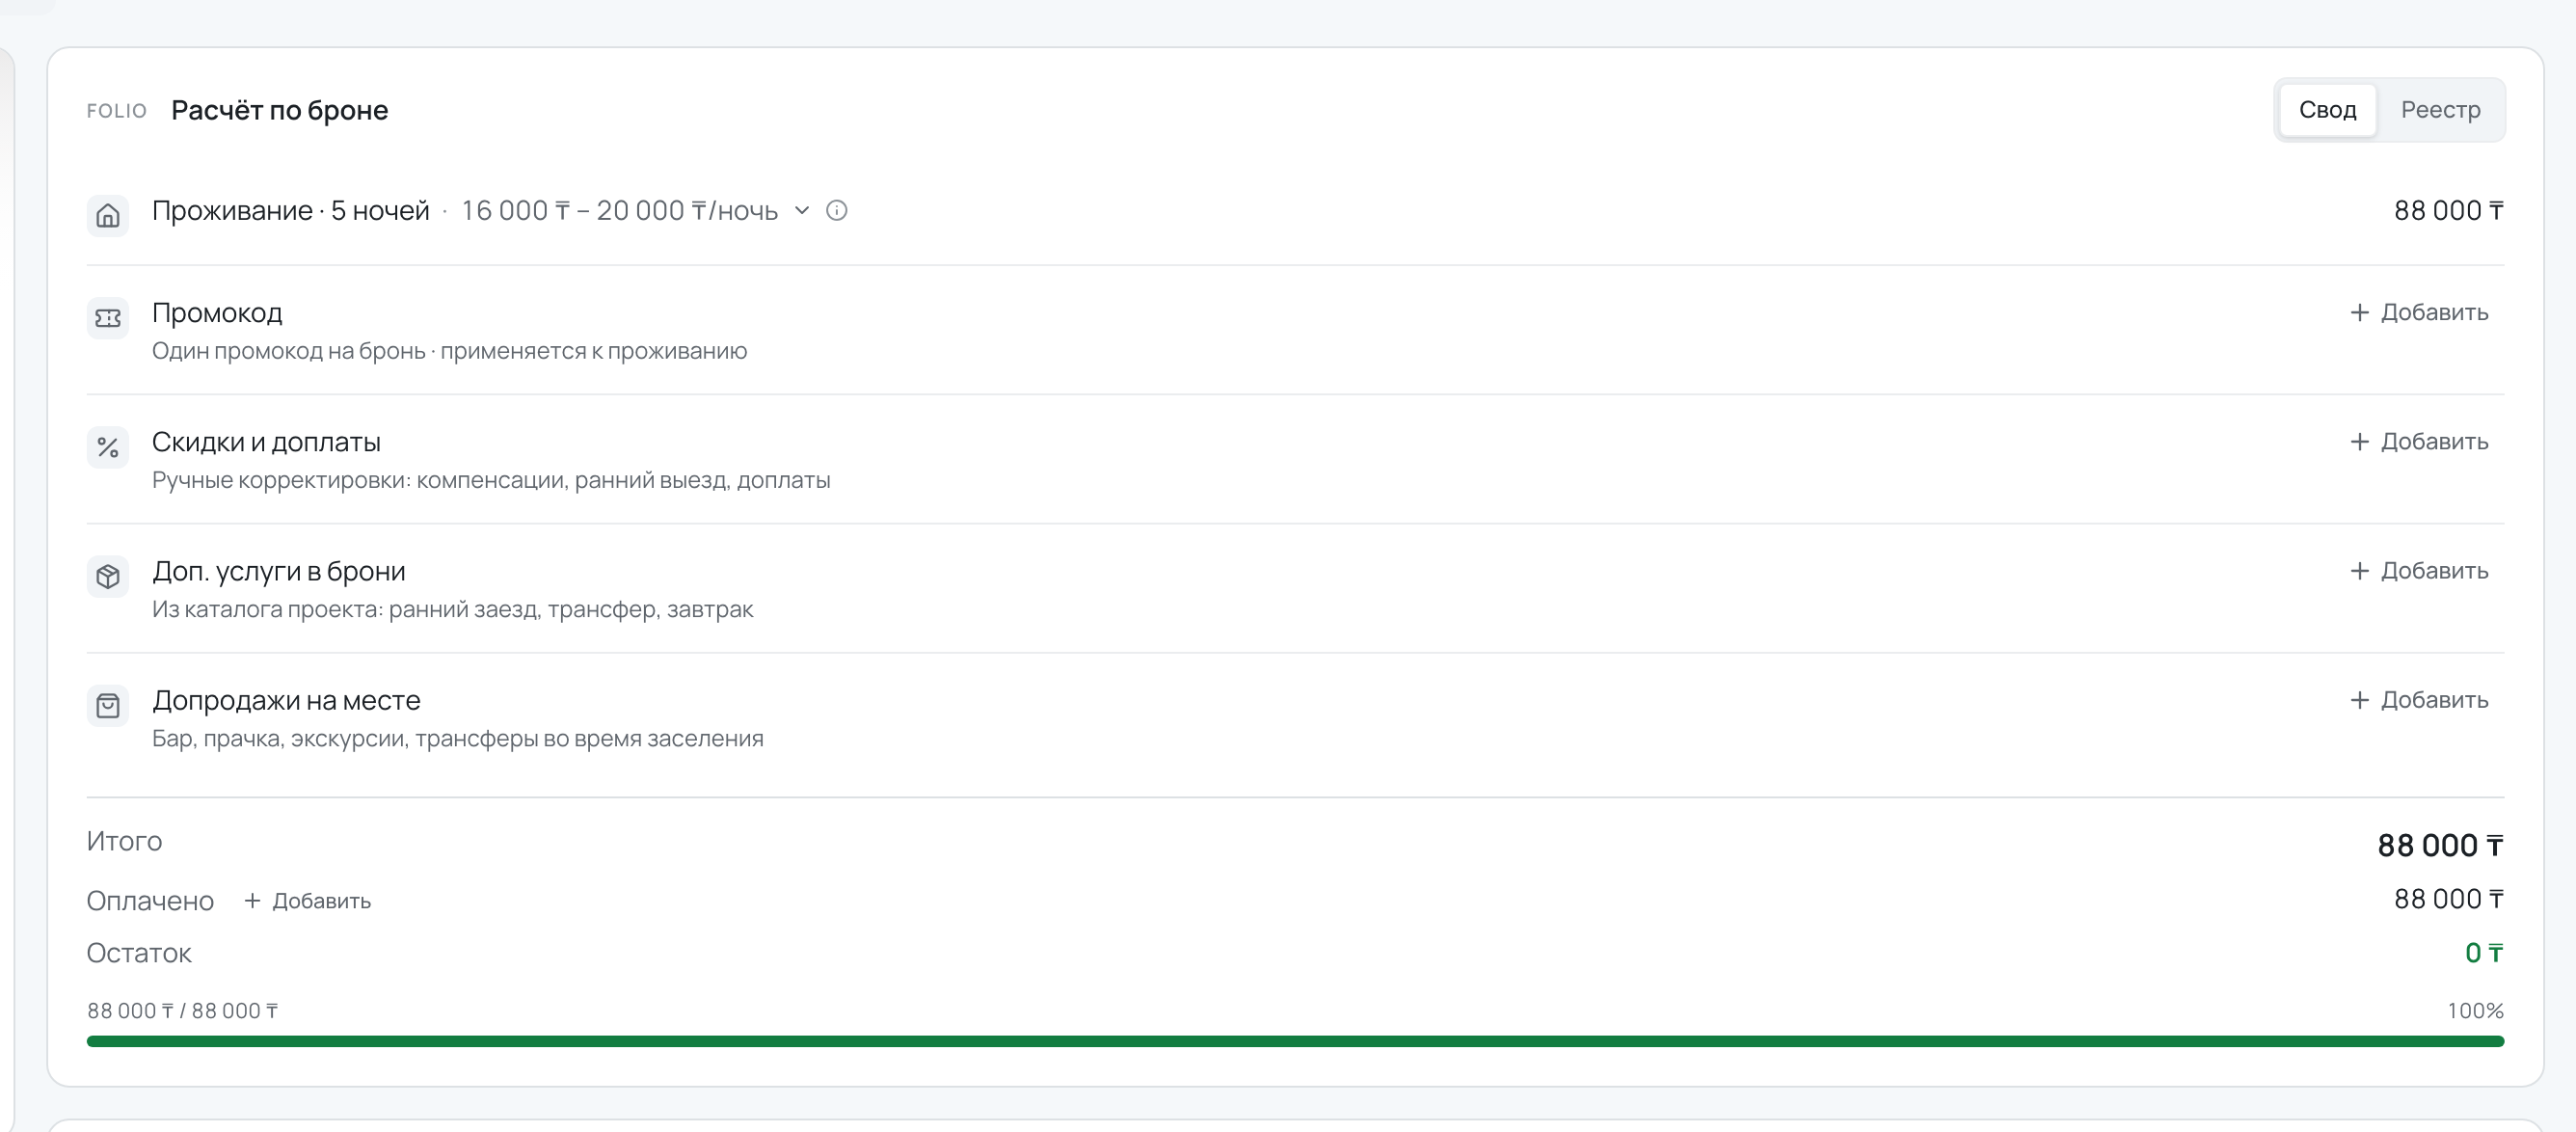Click the Итого total value 88 000 ₸
The image size is (2576, 1132).
pyautogui.click(x=2440, y=845)
